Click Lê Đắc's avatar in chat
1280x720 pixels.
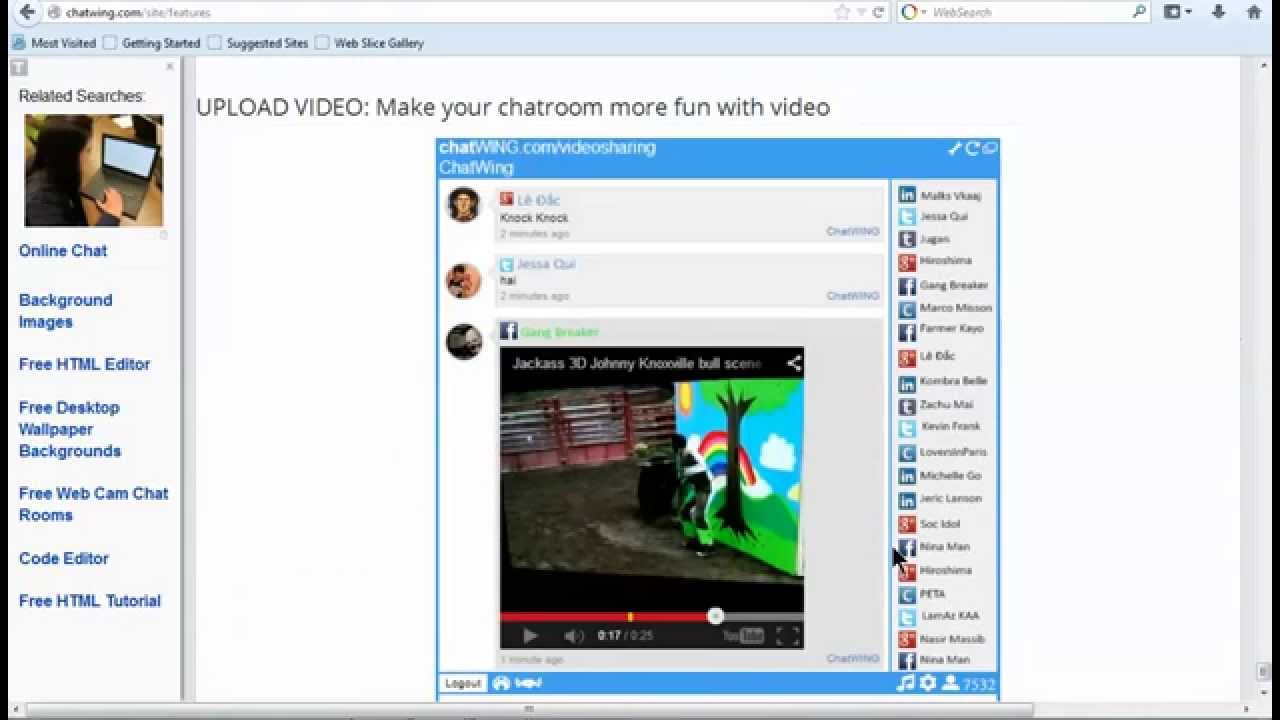point(463,204)
